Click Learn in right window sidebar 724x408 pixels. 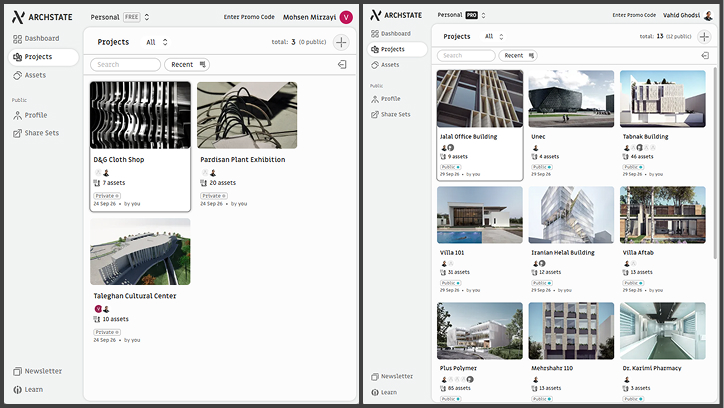[384, 392]
